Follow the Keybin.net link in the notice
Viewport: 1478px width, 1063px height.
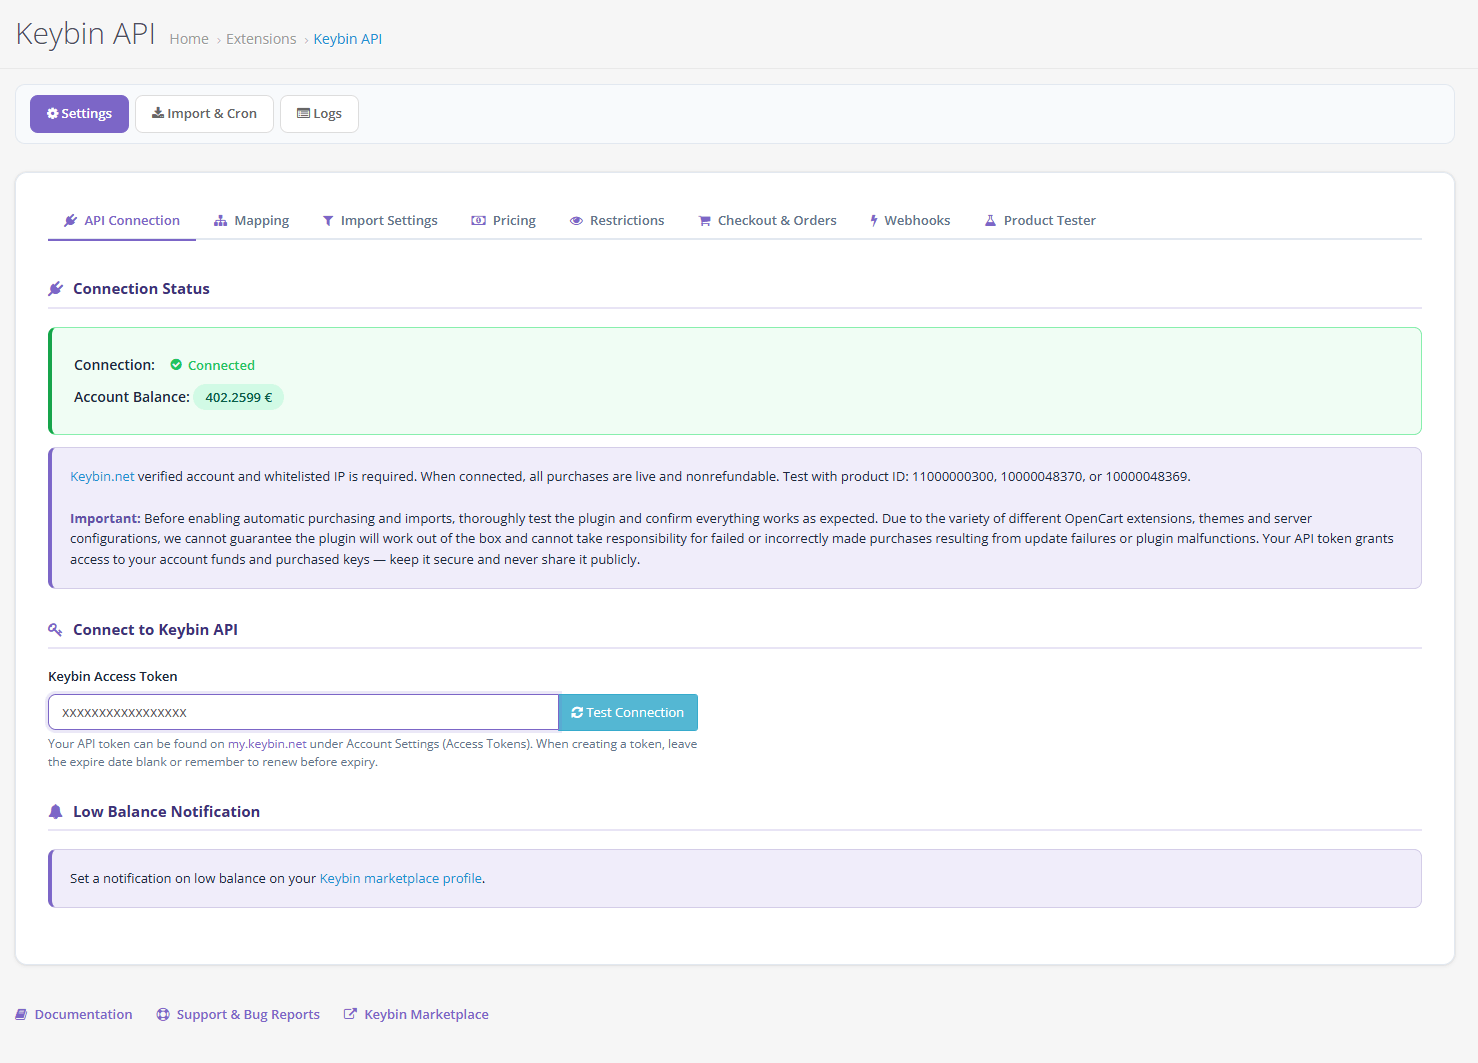tap(102, 477)
